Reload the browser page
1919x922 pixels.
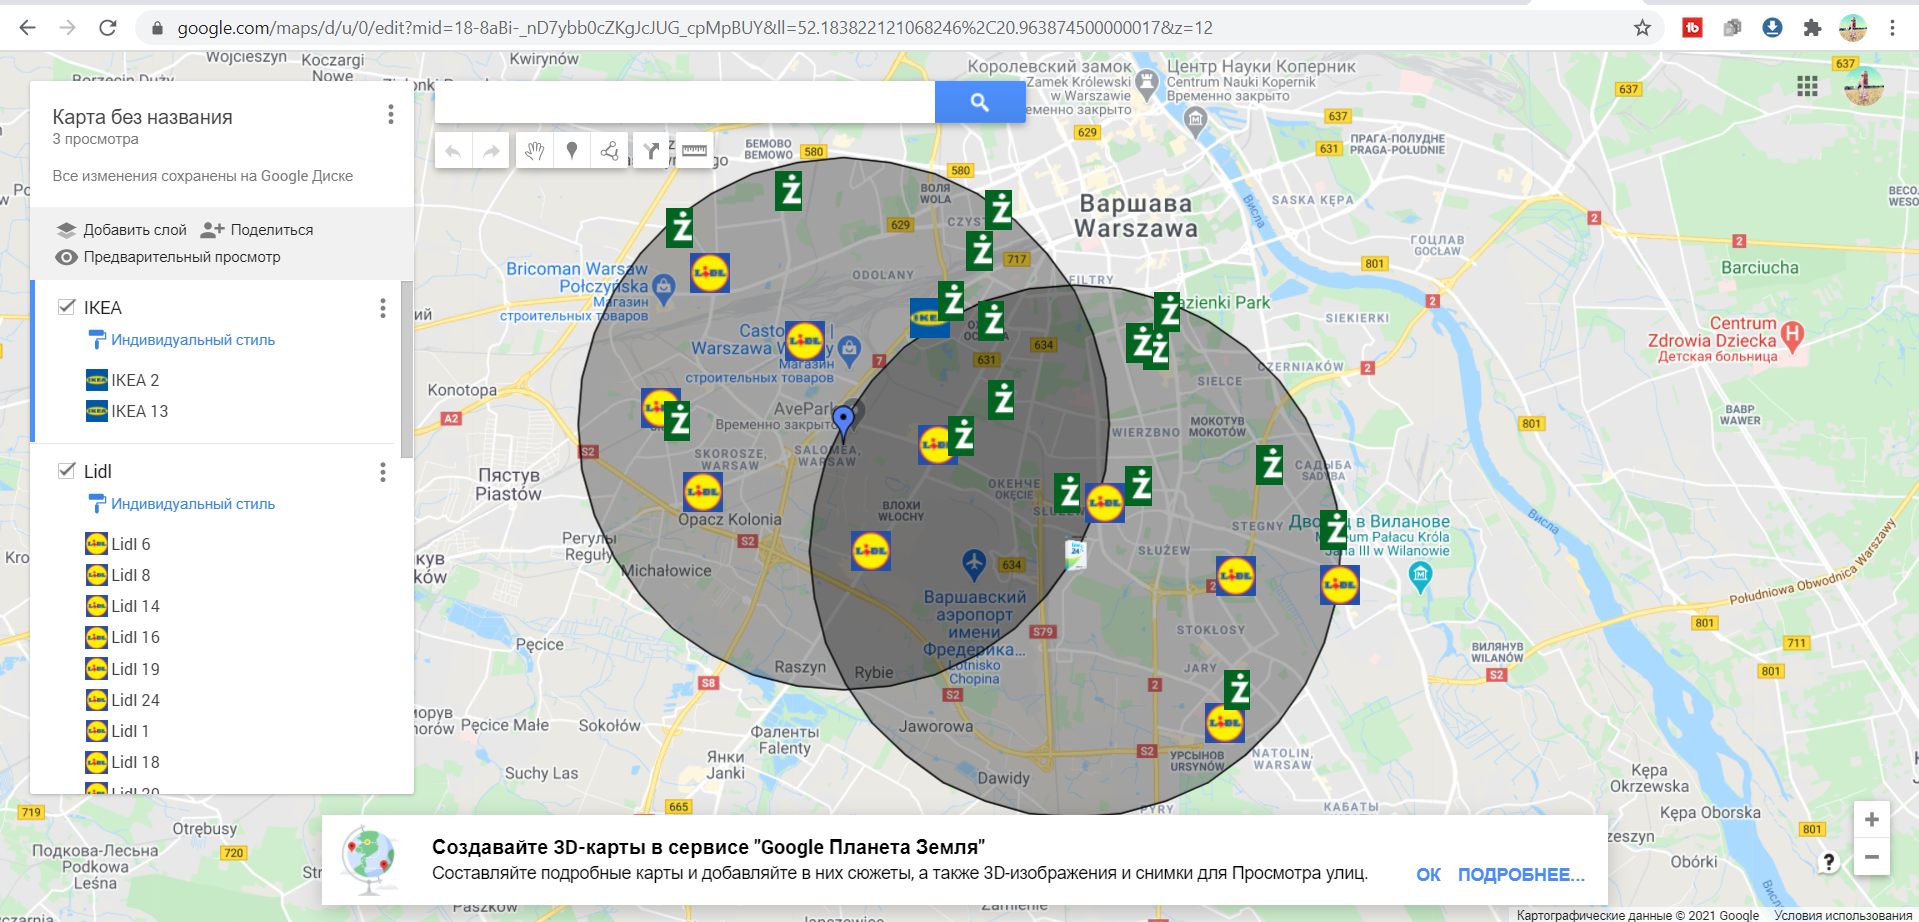point(108,28)
